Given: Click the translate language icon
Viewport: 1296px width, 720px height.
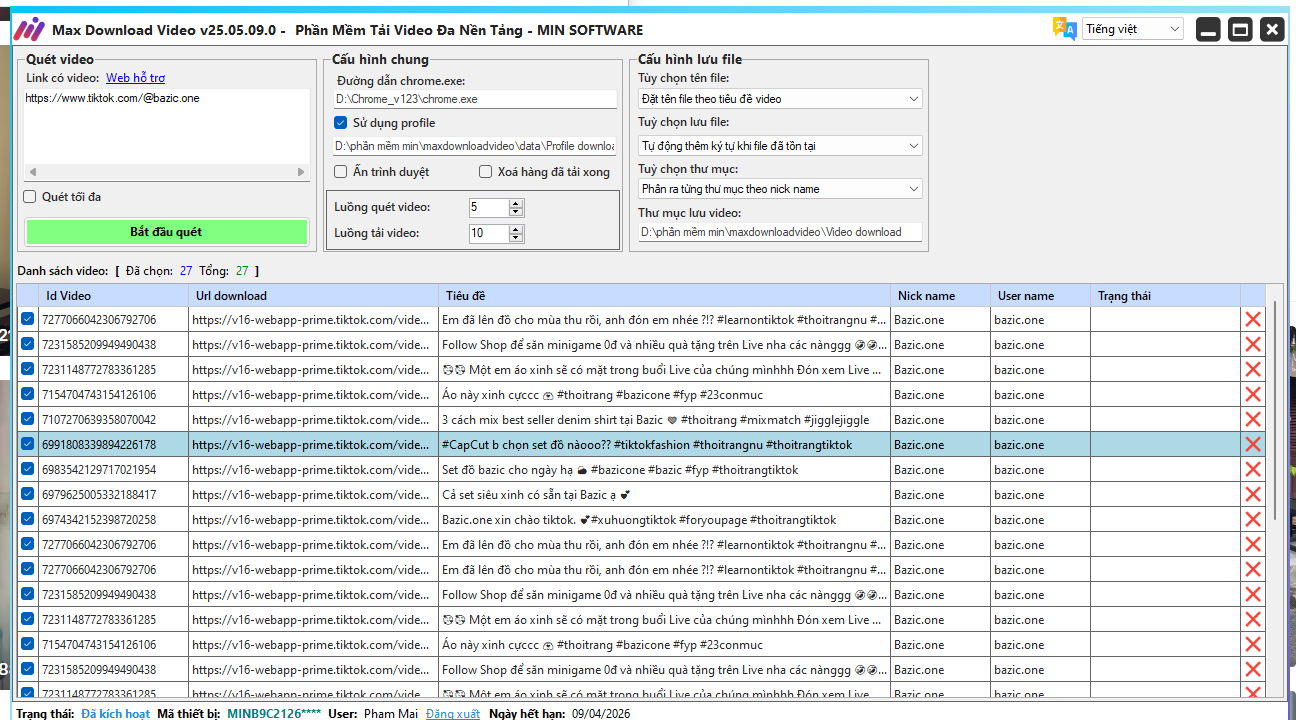Looking at the screenshot, I should coord(1064,29).
